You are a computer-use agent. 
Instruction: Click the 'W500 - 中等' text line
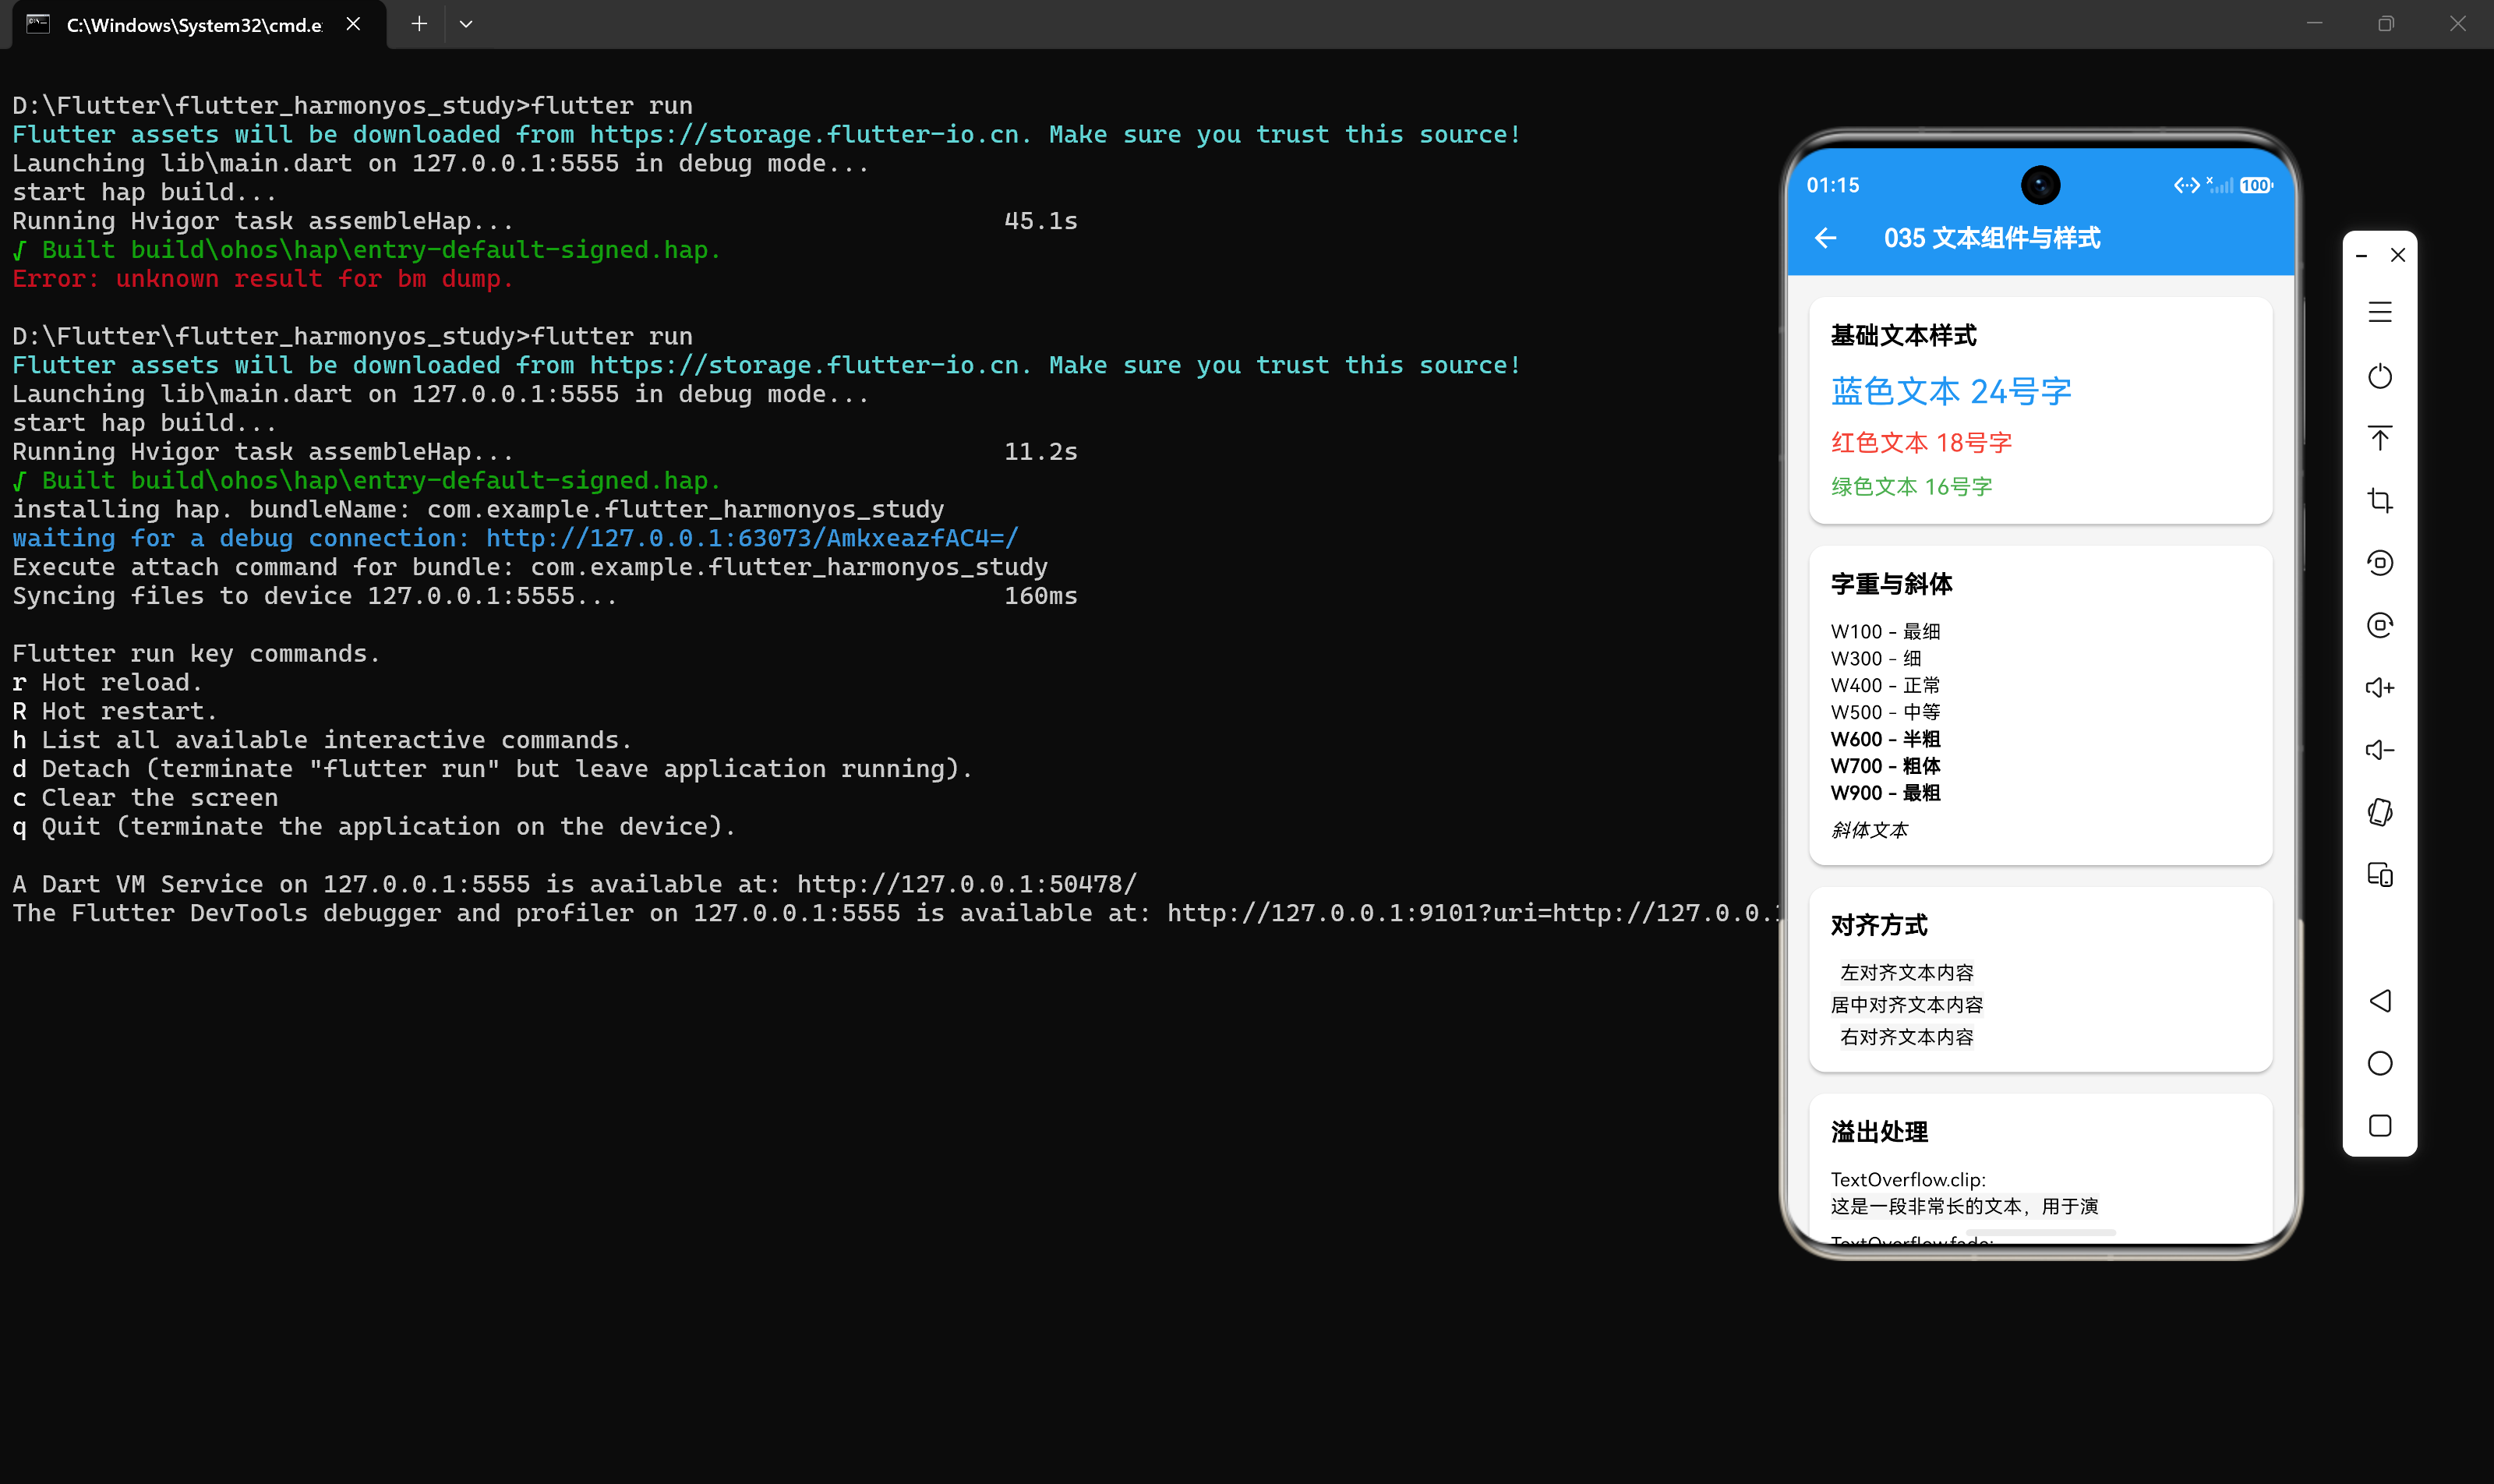pyautogui.click(x=1885, y=713)
